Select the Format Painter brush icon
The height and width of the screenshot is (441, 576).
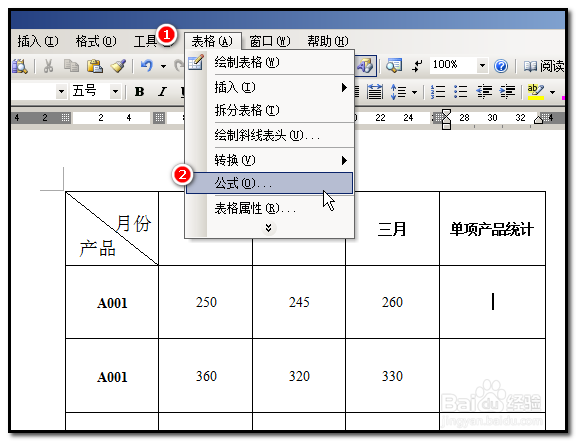118,66
